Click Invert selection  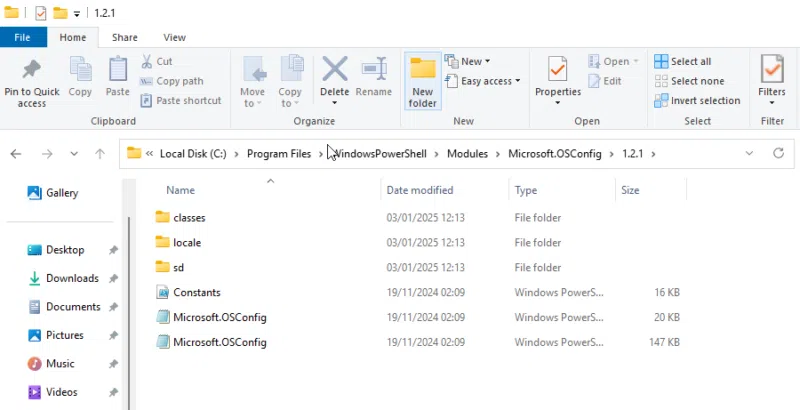tap(697, 100)
